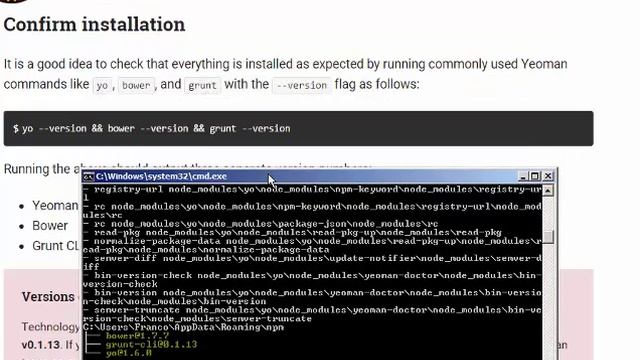Click the cmd.exe vertical scrollbar thumb
The height and width of the screenshot is (360, 640).
point(549,237)
